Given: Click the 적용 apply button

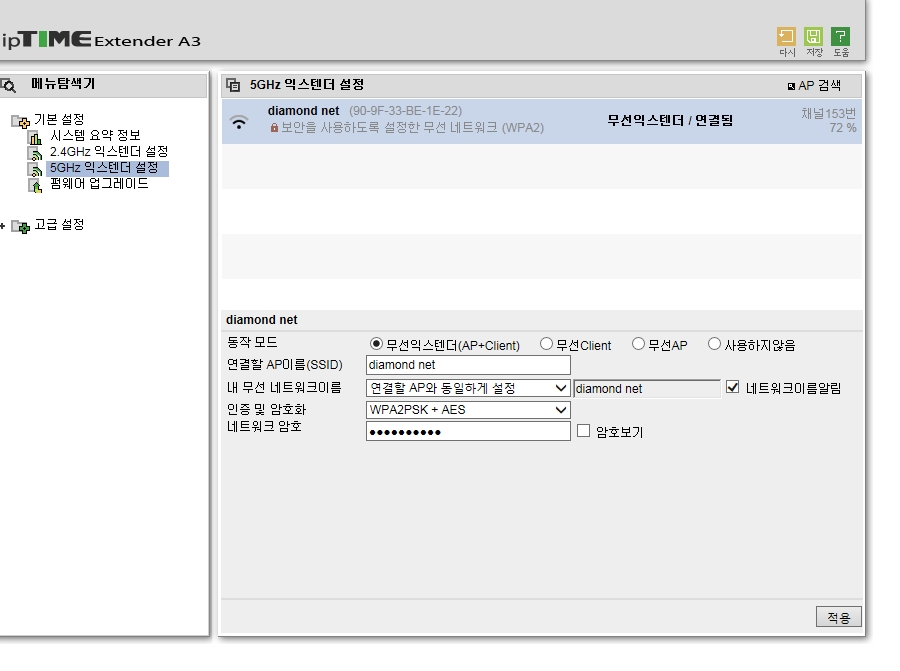Looking at the screenshot, I should click(x=839, y=617).
